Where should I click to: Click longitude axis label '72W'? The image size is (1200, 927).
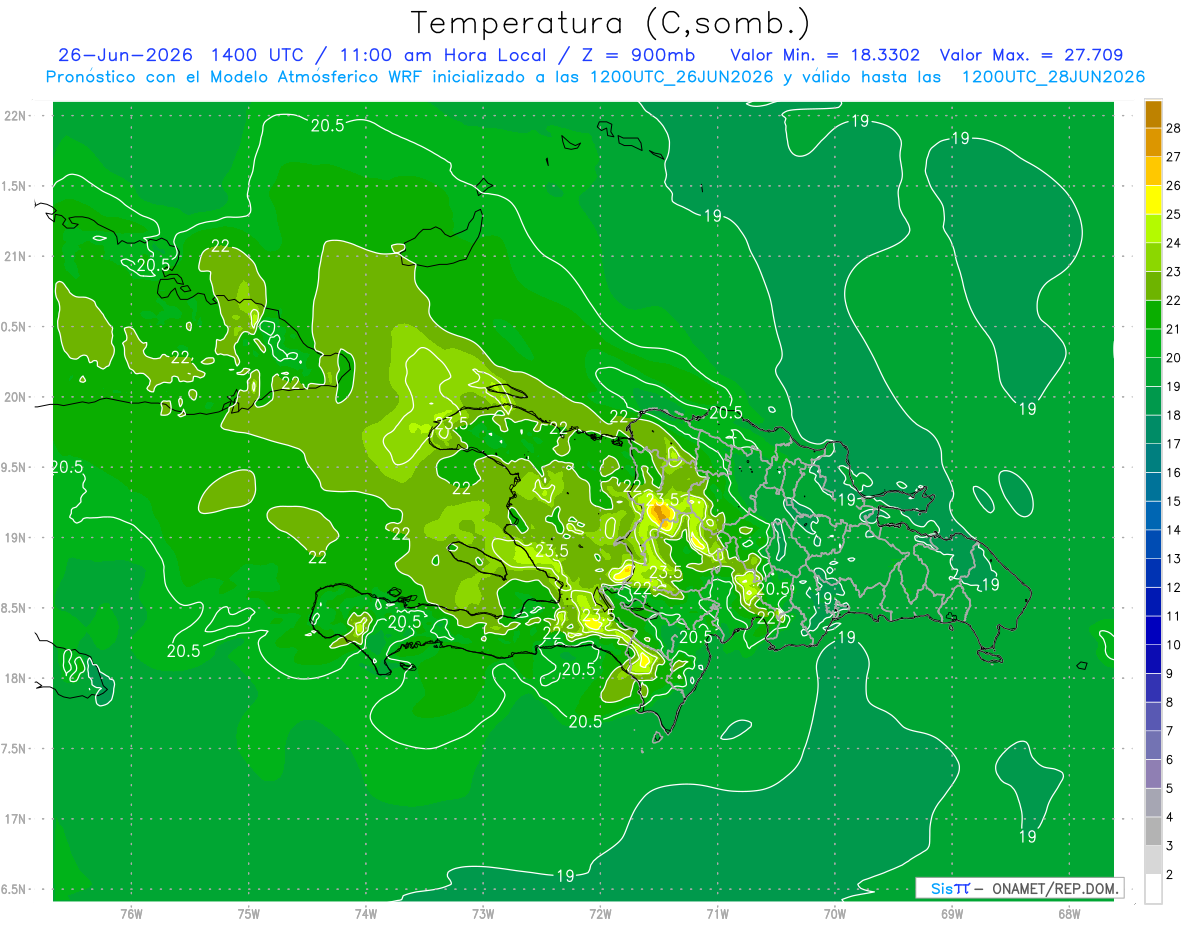pos(600,913)
